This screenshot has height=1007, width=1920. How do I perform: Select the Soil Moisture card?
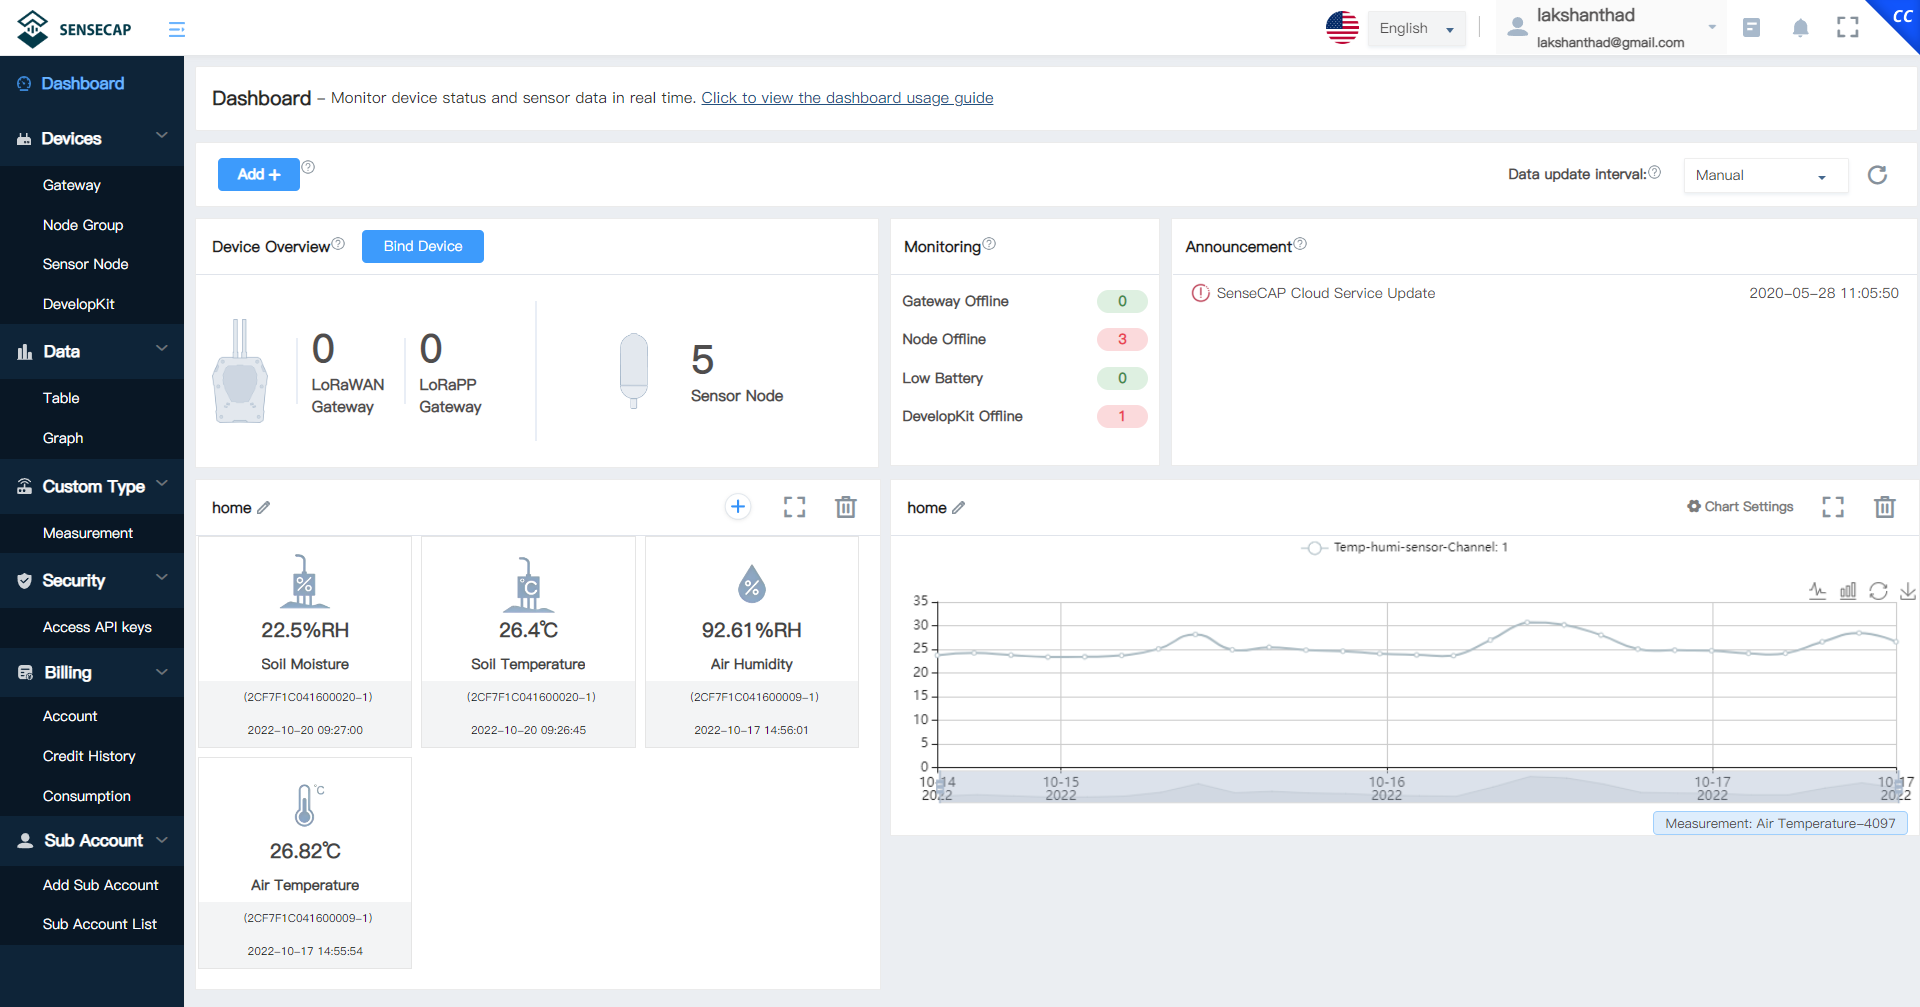[305, 642]
